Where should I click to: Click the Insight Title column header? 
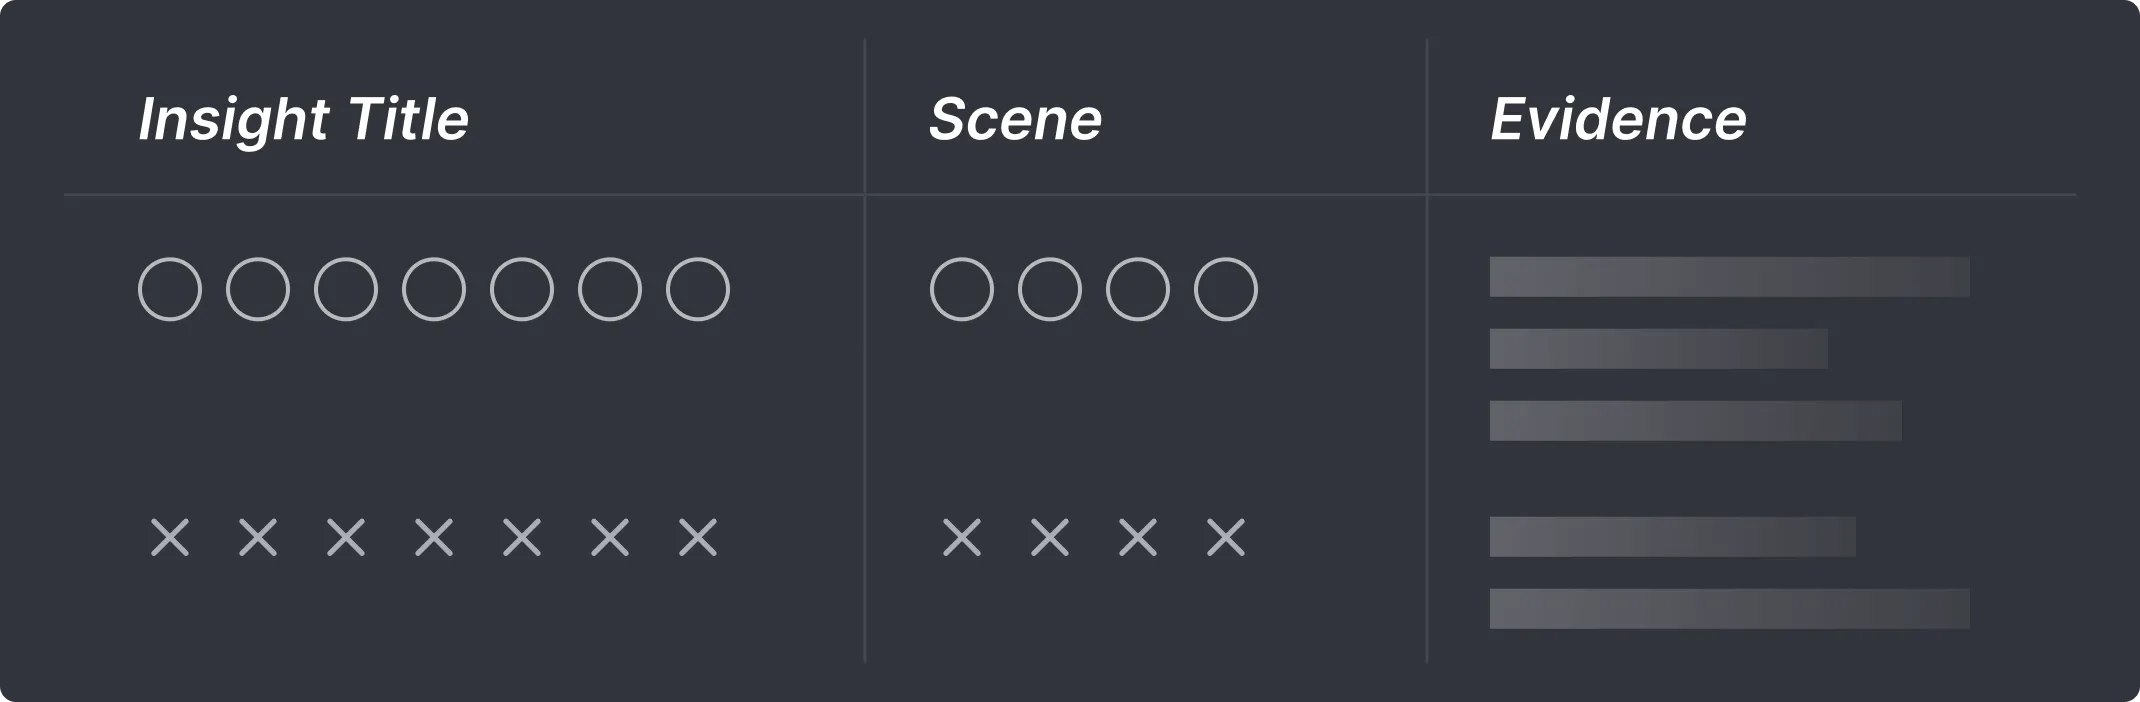pyautogui.click(x=303, y=120)
